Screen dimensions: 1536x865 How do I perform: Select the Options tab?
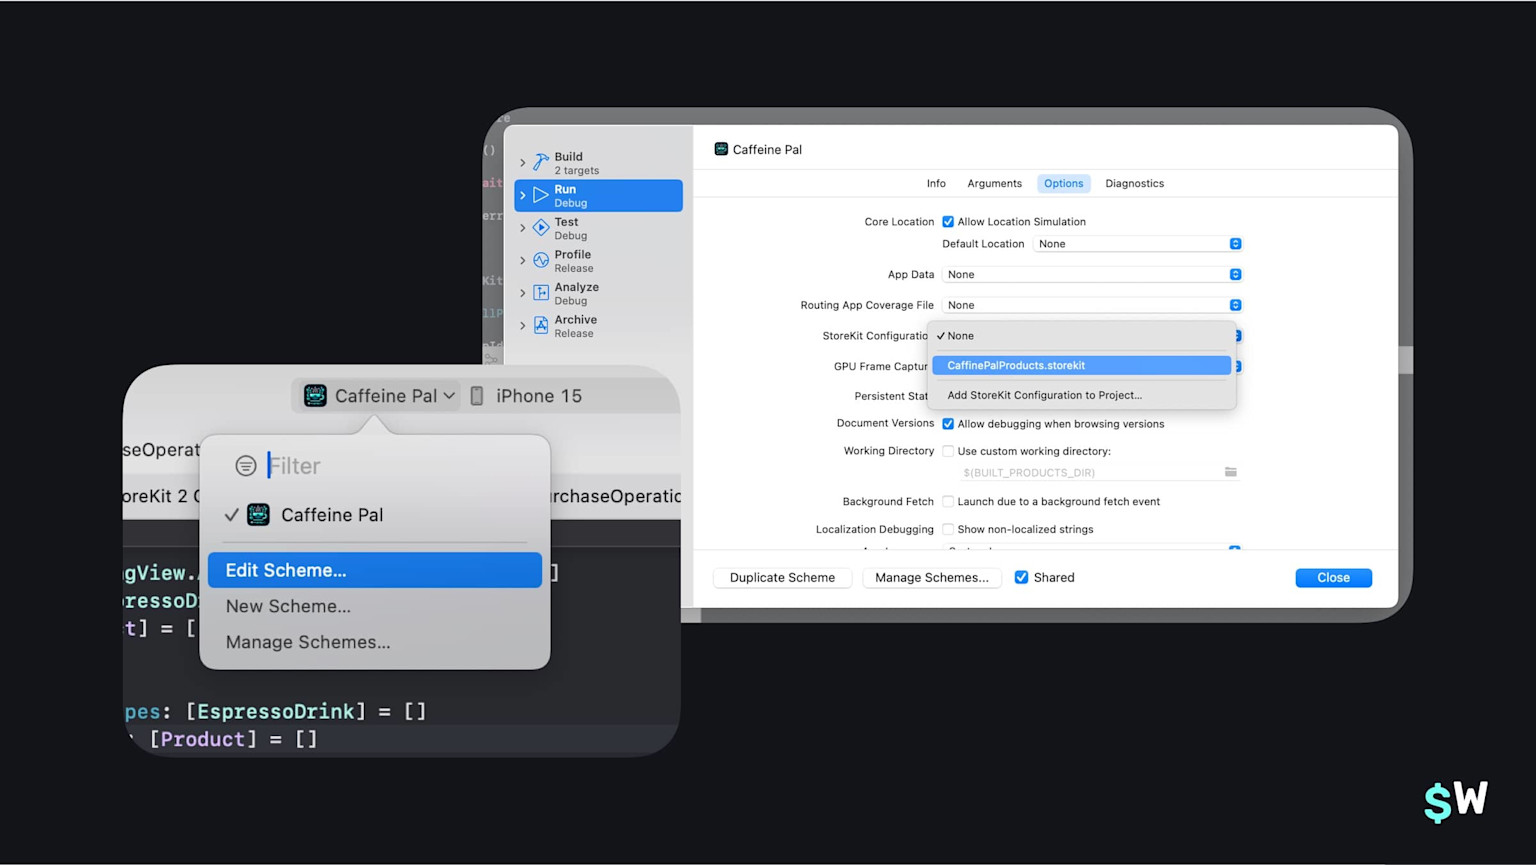click(1063, 183)
